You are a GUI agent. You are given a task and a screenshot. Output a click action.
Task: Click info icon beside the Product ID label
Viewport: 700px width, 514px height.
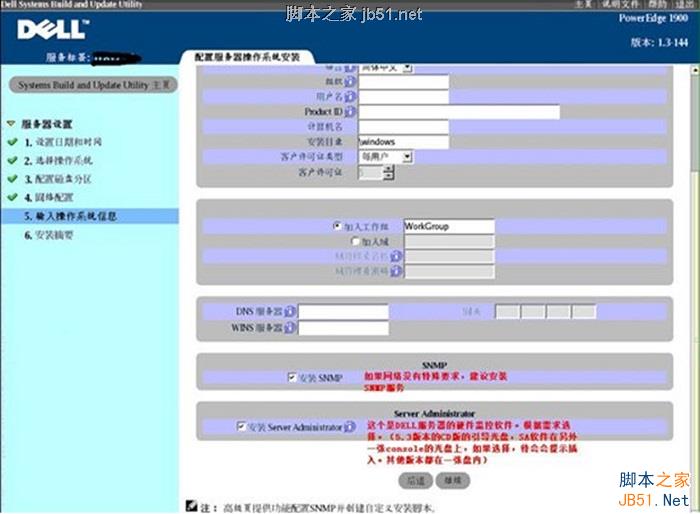(x=350, y=112)
